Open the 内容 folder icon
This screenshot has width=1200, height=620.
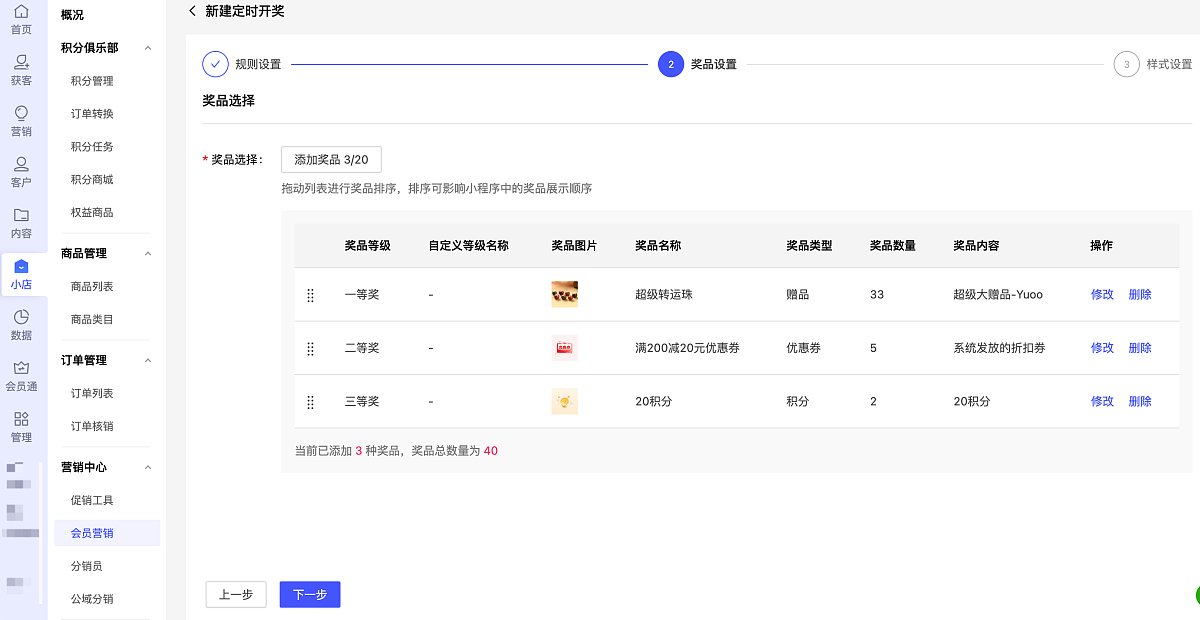(21, 215)
